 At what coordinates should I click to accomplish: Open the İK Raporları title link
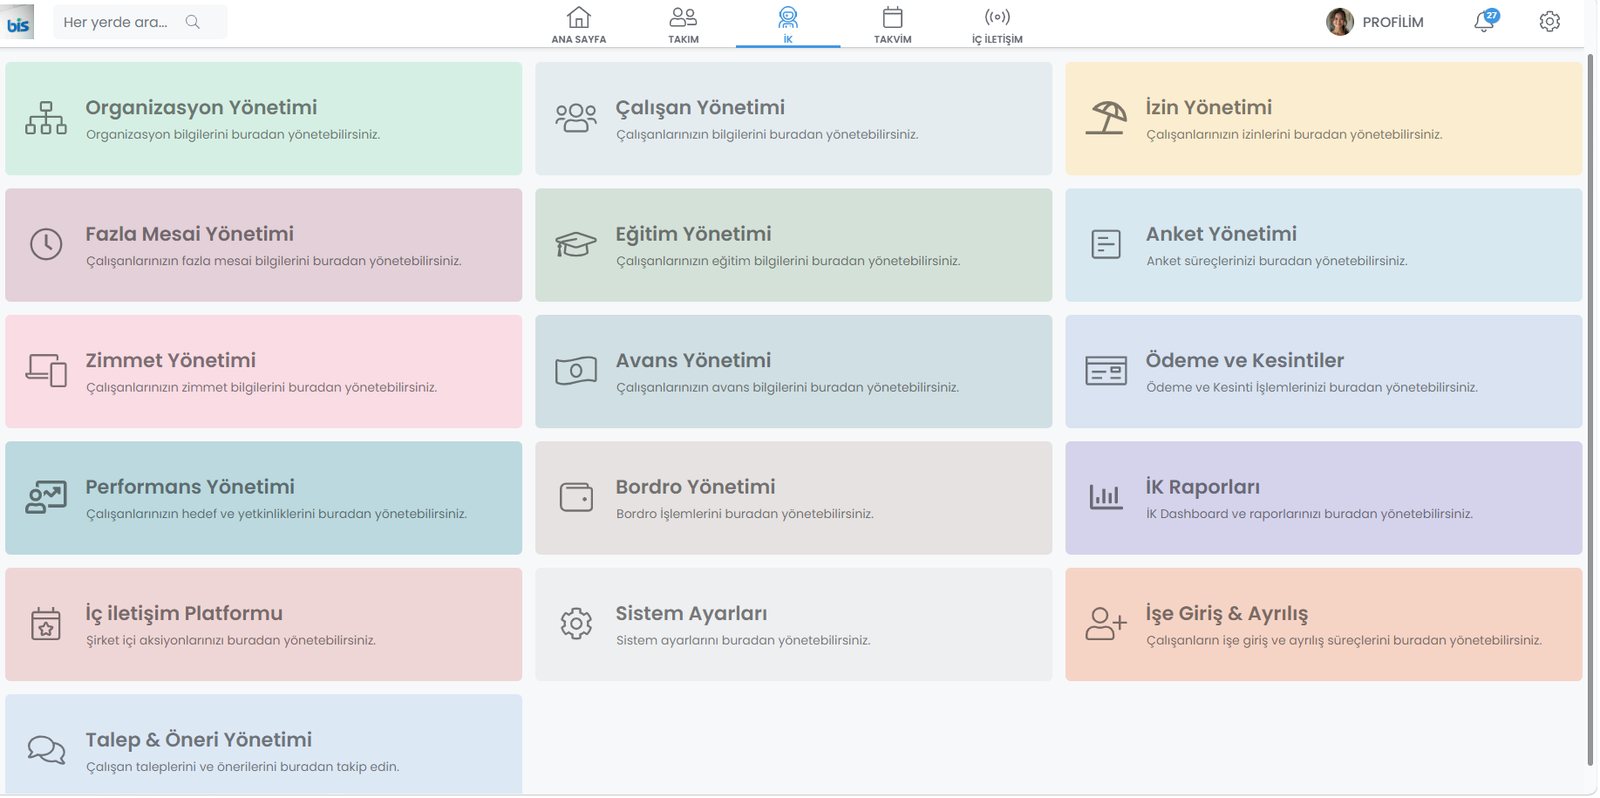pyautogui.click(x=1203, y=486)
